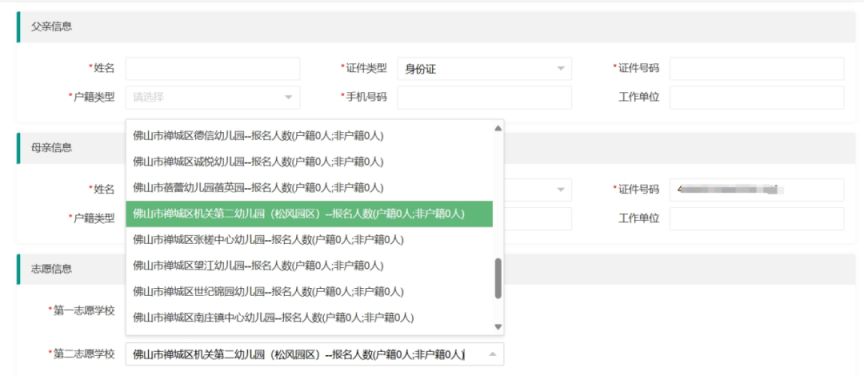The height and width of the screenshot is (376, 864).
Task: Choose 佛山市禅城区南庄镇中心幼儿园 option
Action: (309, 318)
